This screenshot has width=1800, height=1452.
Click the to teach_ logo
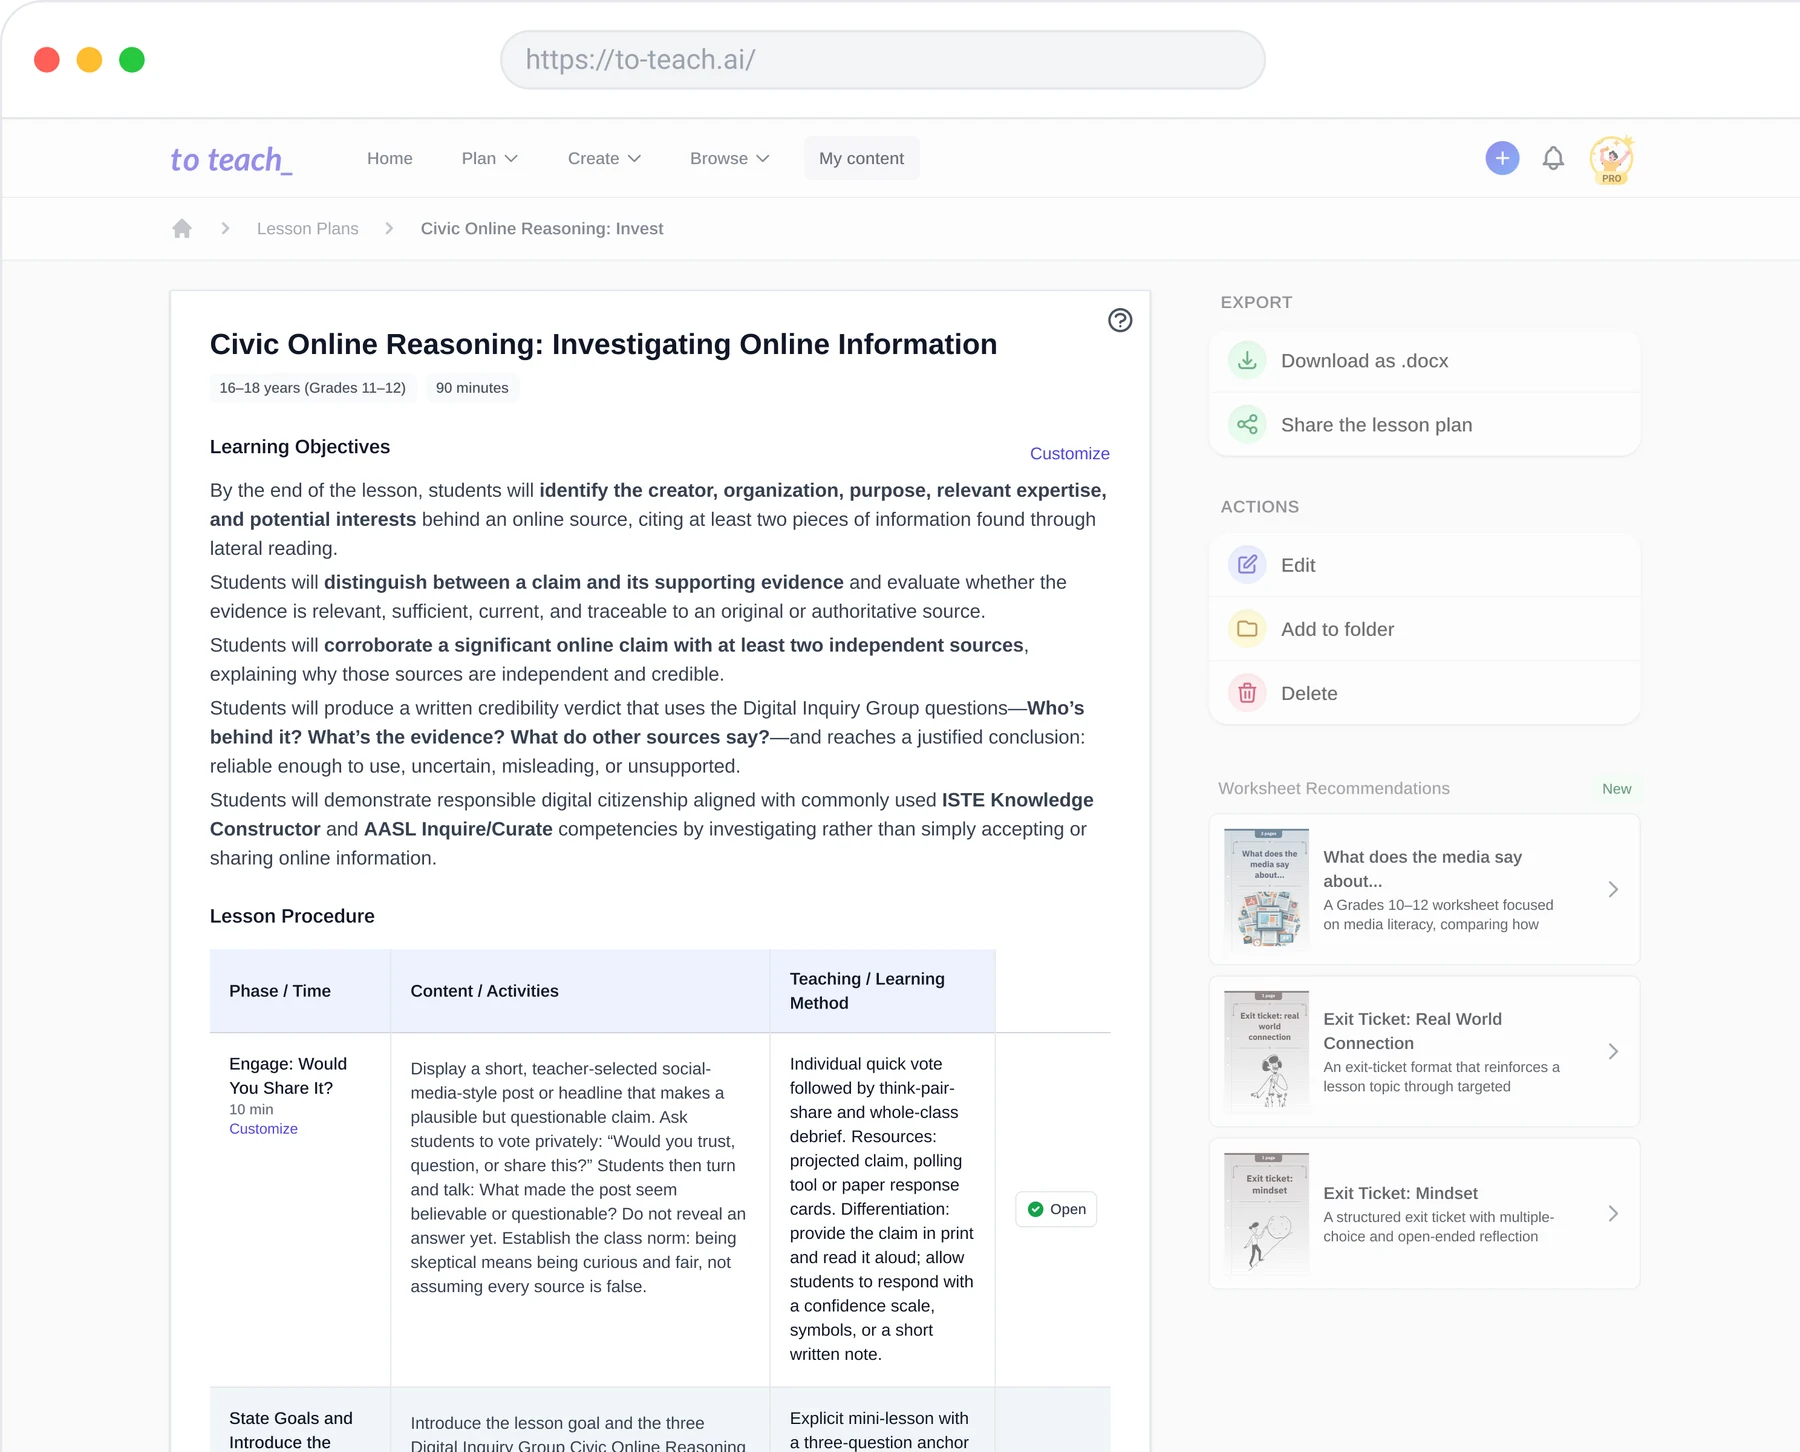click(231, 159)
